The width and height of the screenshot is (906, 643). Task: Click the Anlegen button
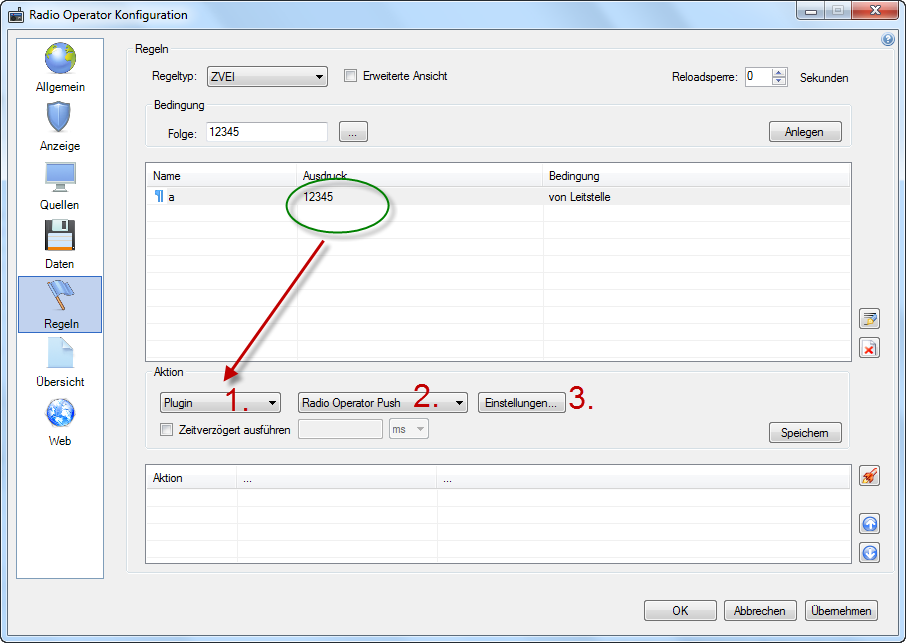pos(805,132)
